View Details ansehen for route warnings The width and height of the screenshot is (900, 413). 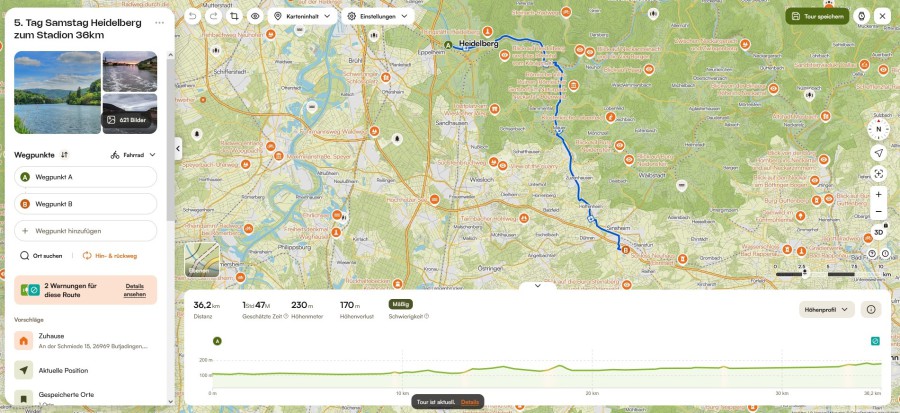[134, 290]
